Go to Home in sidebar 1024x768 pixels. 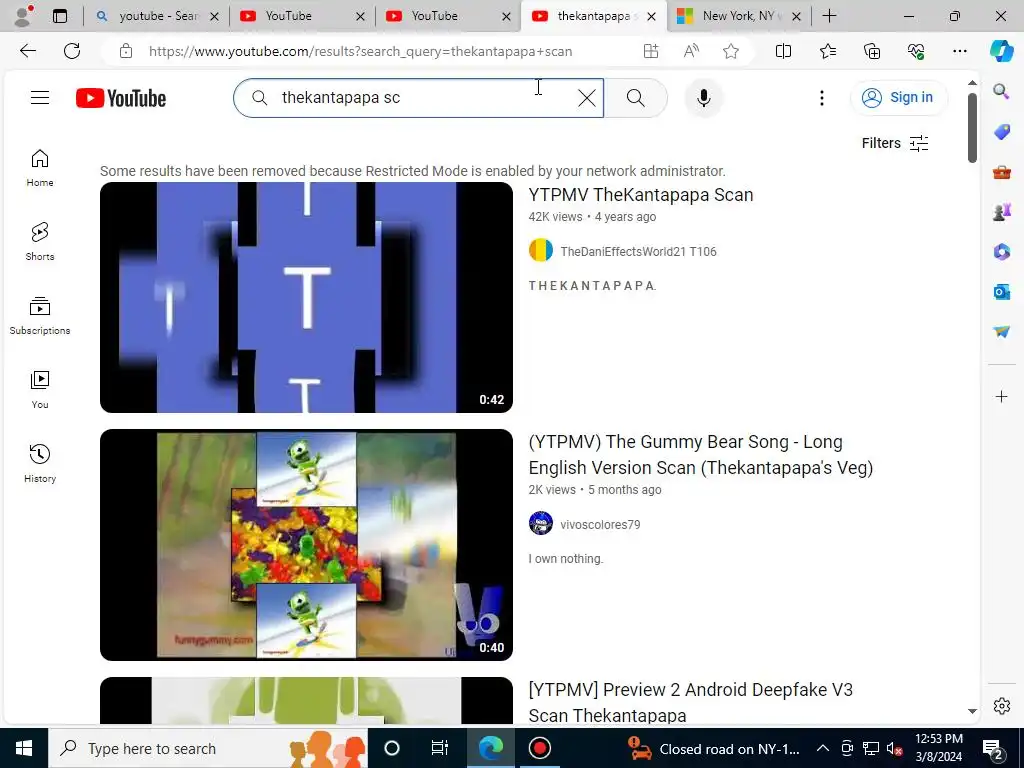click(x=40, y=168)
